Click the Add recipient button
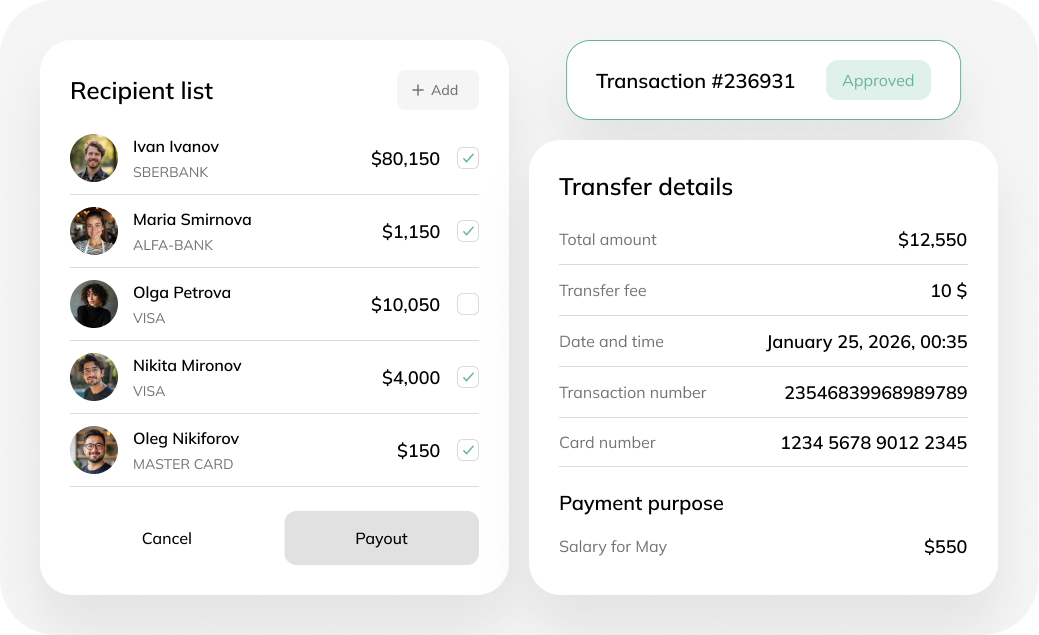Viewport: 1039px width, 635px height. (437, 90)
